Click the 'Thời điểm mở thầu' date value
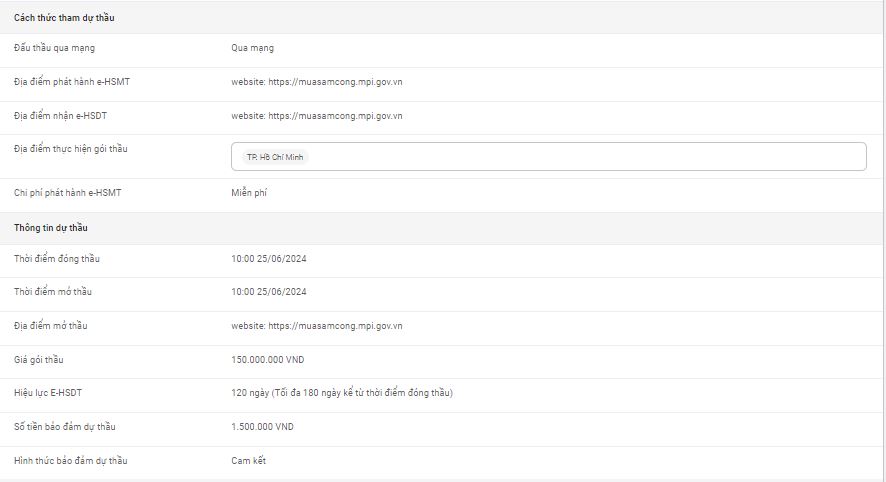 tap(268, 292)
